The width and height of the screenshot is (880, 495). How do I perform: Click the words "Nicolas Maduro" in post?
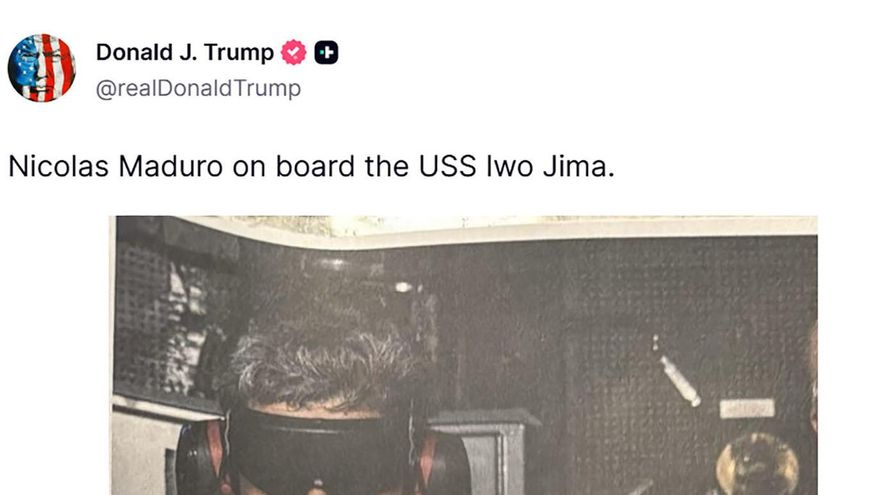[x=116, y=167]
